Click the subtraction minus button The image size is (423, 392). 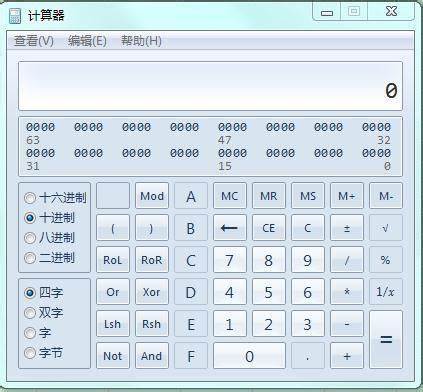pyautogui.click(x=347, y=324)
